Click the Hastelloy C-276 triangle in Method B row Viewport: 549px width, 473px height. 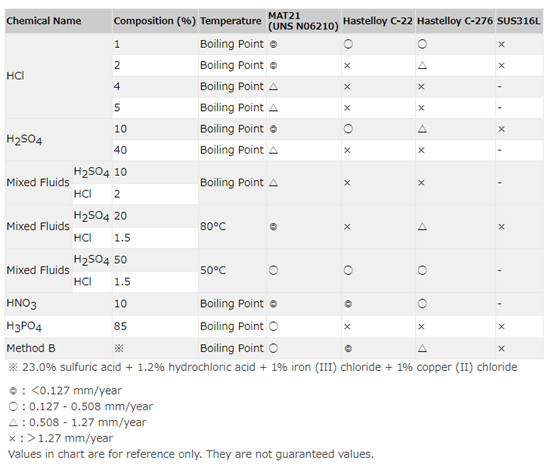(422, 348)
